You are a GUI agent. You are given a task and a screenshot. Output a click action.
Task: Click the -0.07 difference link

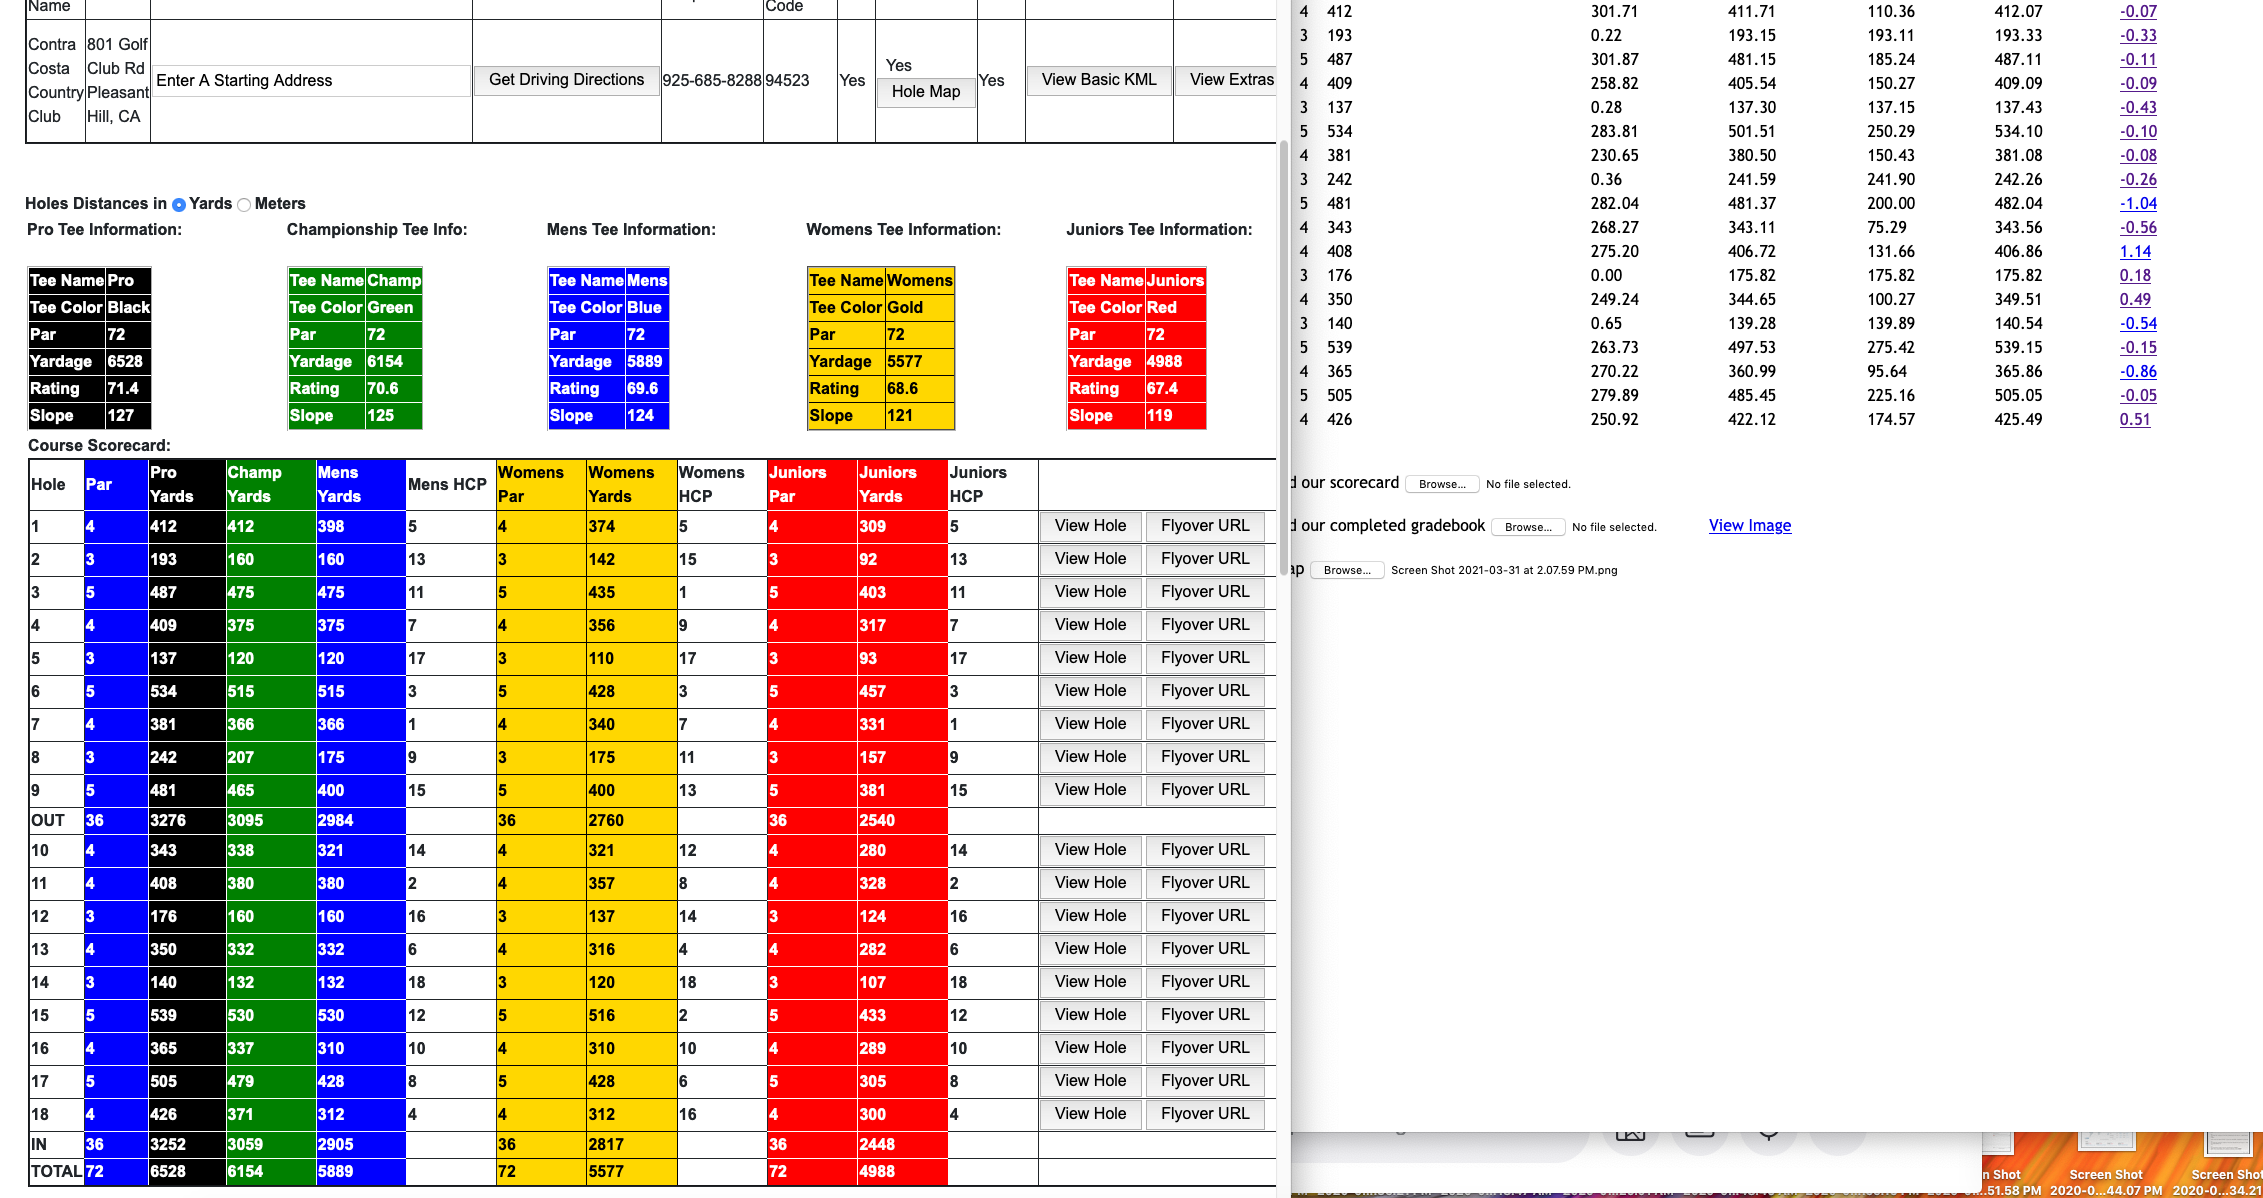point(2138,12)
